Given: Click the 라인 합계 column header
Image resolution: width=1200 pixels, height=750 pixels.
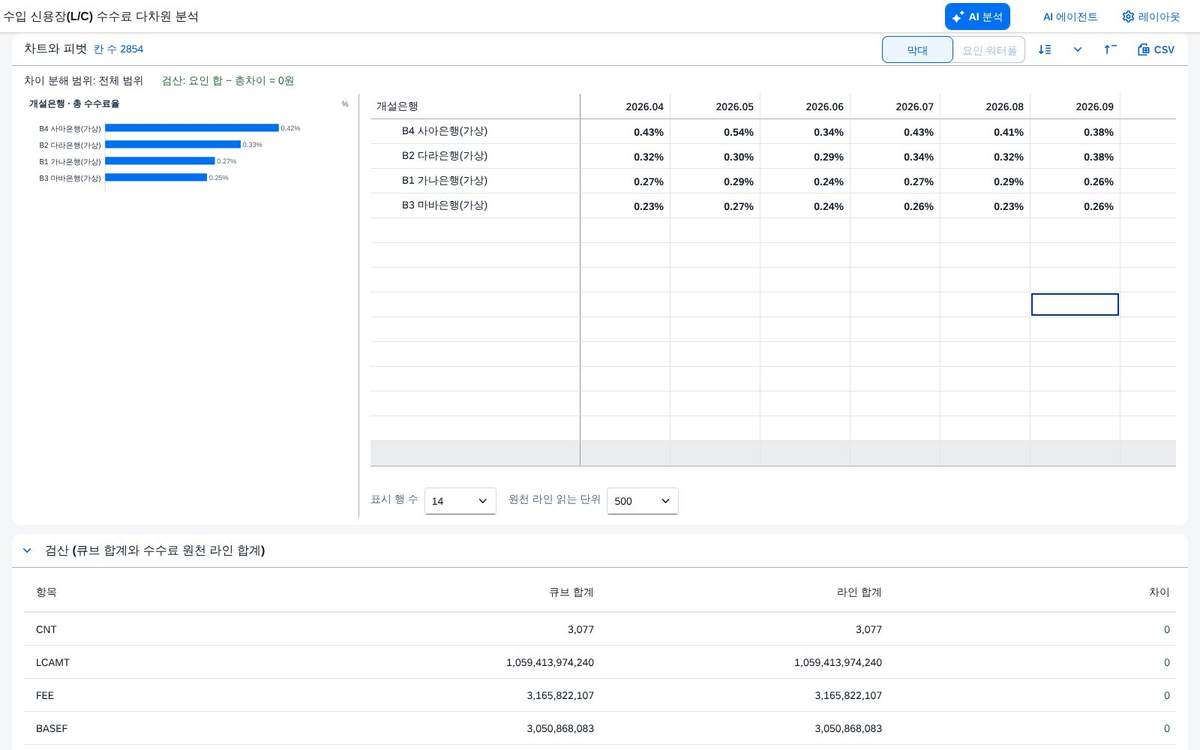Looking at the screenshot, I should click(x=861, y=592).
